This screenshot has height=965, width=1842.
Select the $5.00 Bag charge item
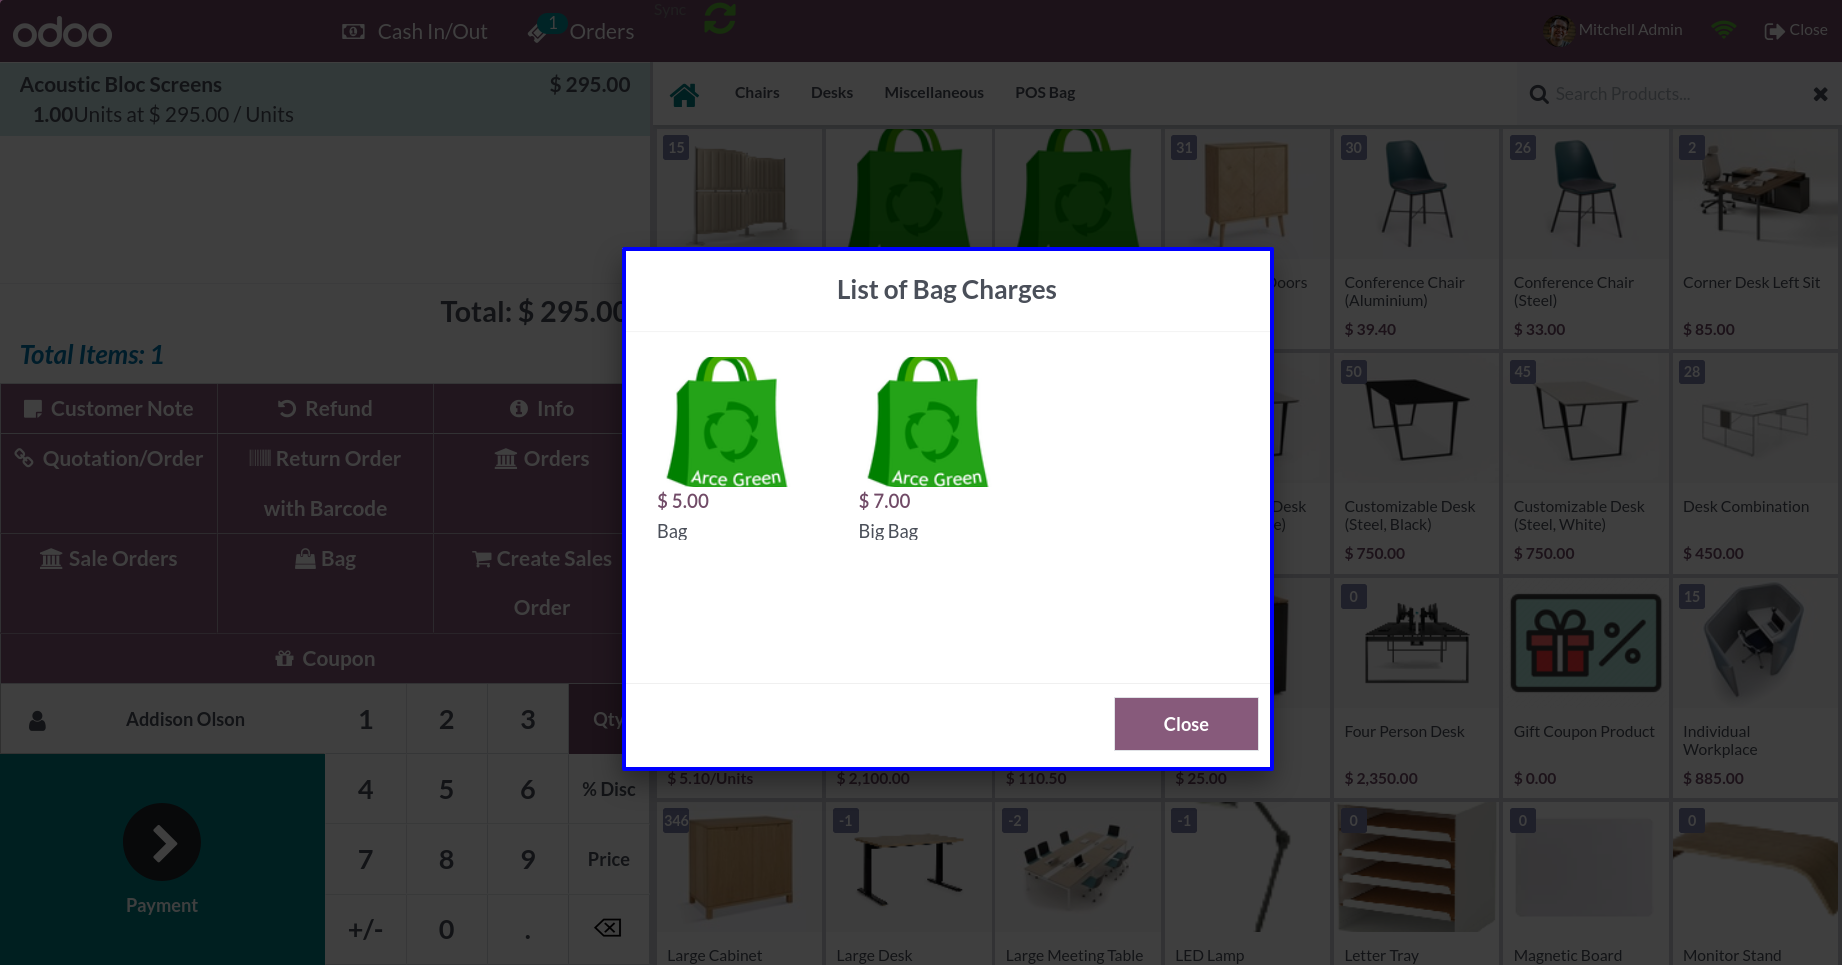tap(726, 449)
